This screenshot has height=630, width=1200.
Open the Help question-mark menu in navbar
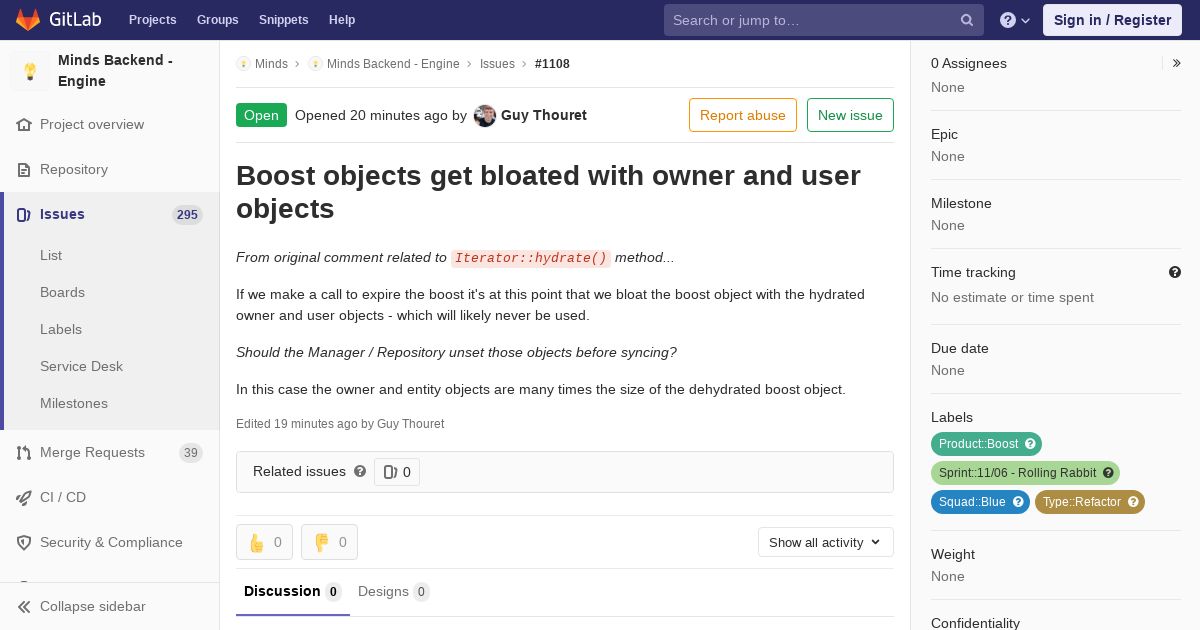pos(1015,20)
